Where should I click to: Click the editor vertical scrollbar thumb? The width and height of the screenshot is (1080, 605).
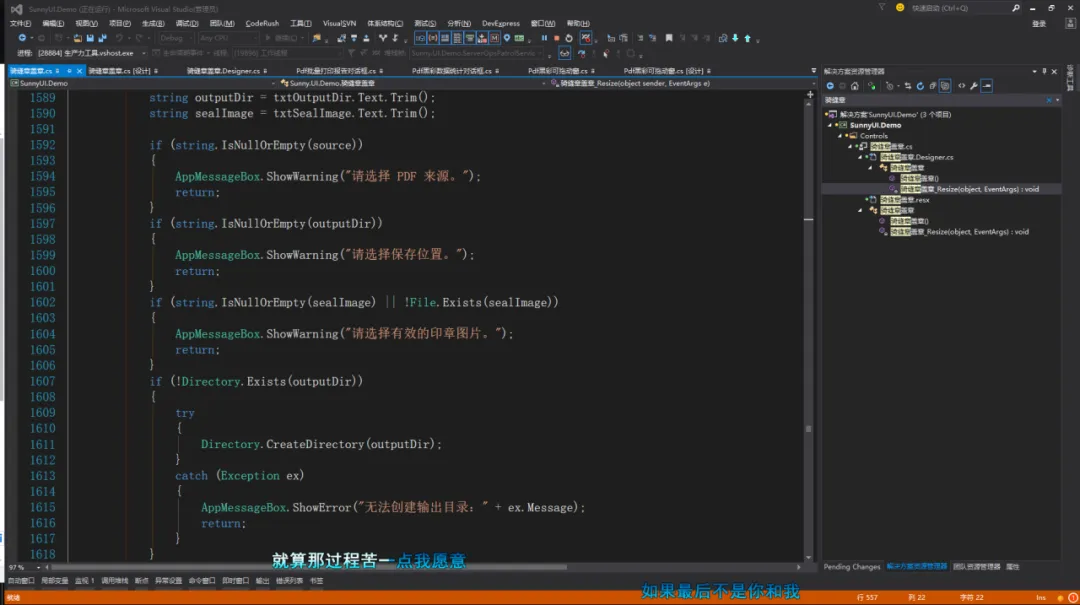[x=809, y=429]
